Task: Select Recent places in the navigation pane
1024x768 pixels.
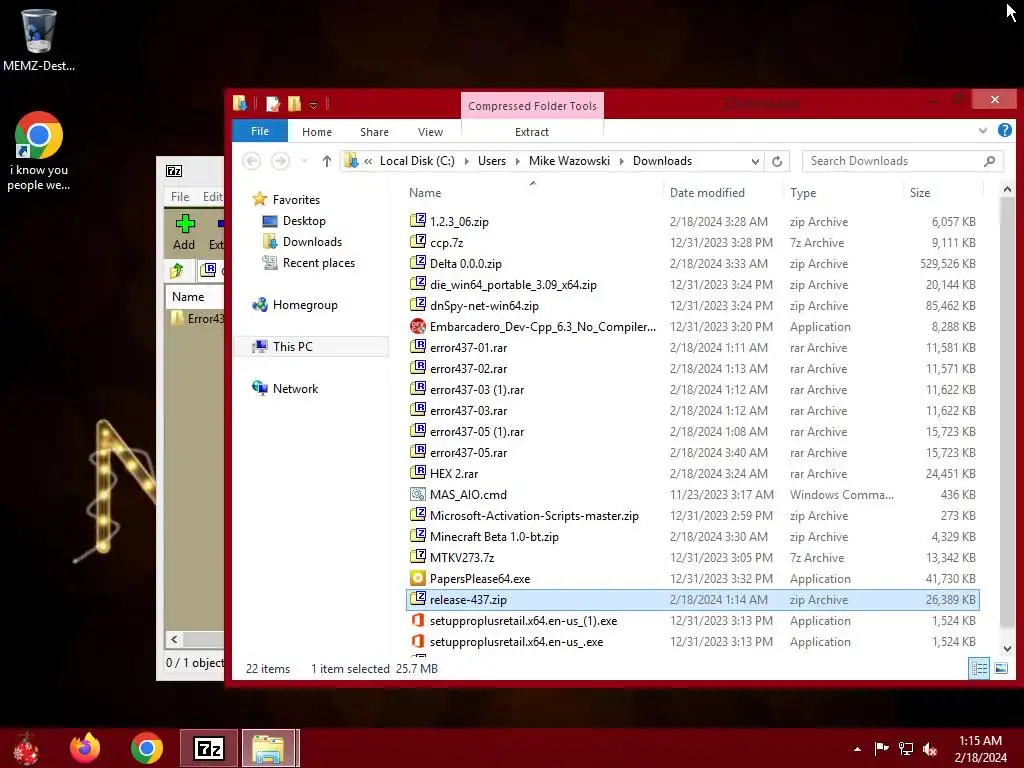Action: tap(319, 263)
